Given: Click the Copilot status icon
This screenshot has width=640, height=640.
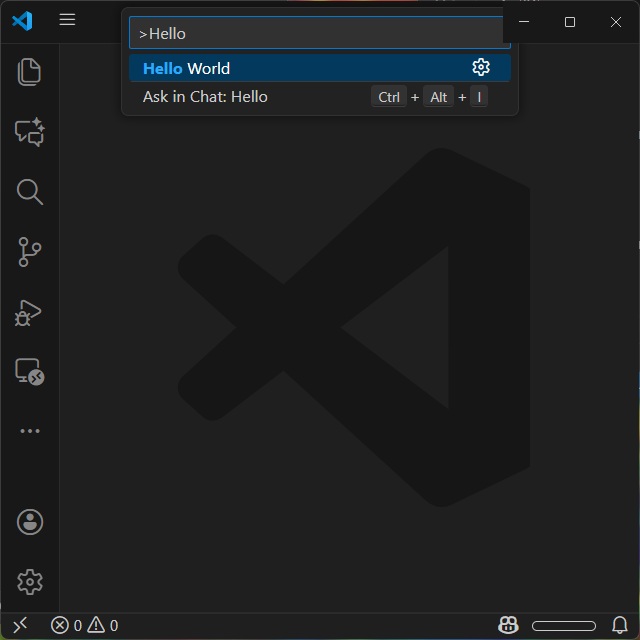Looking at the screenshot, I should 508,625.
